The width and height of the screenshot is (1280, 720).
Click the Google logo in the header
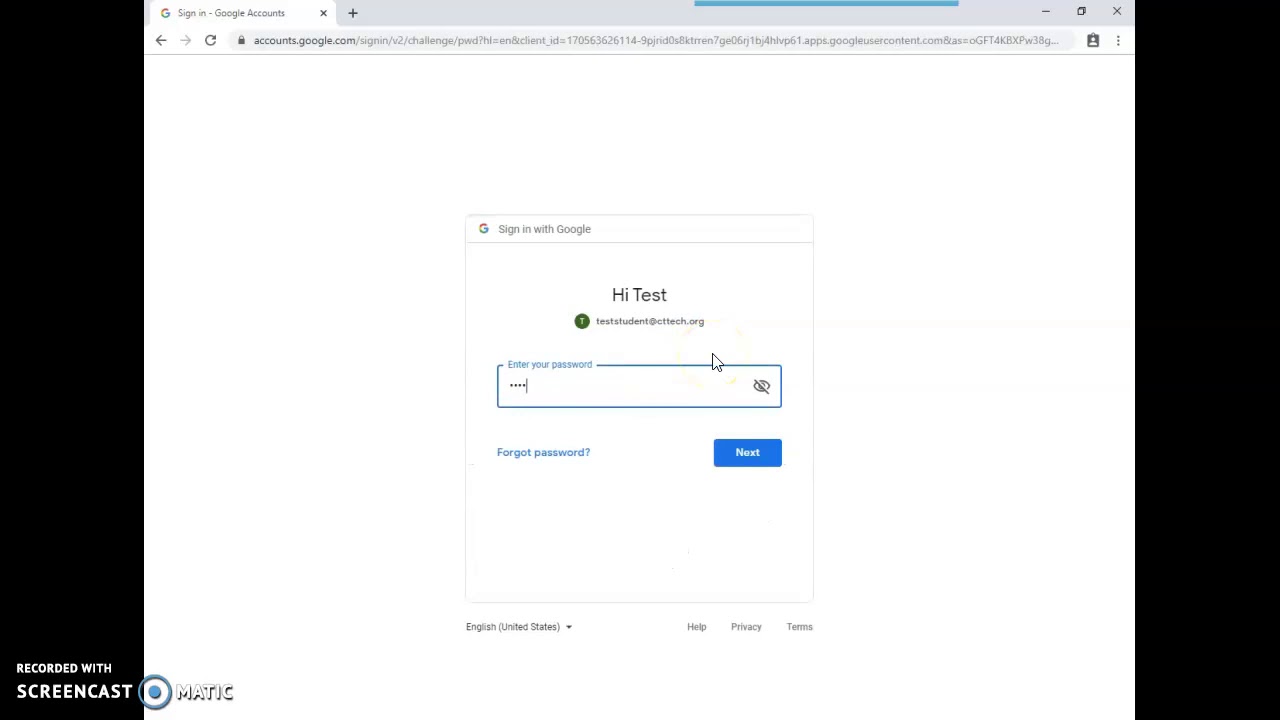[x=484, y=229]
